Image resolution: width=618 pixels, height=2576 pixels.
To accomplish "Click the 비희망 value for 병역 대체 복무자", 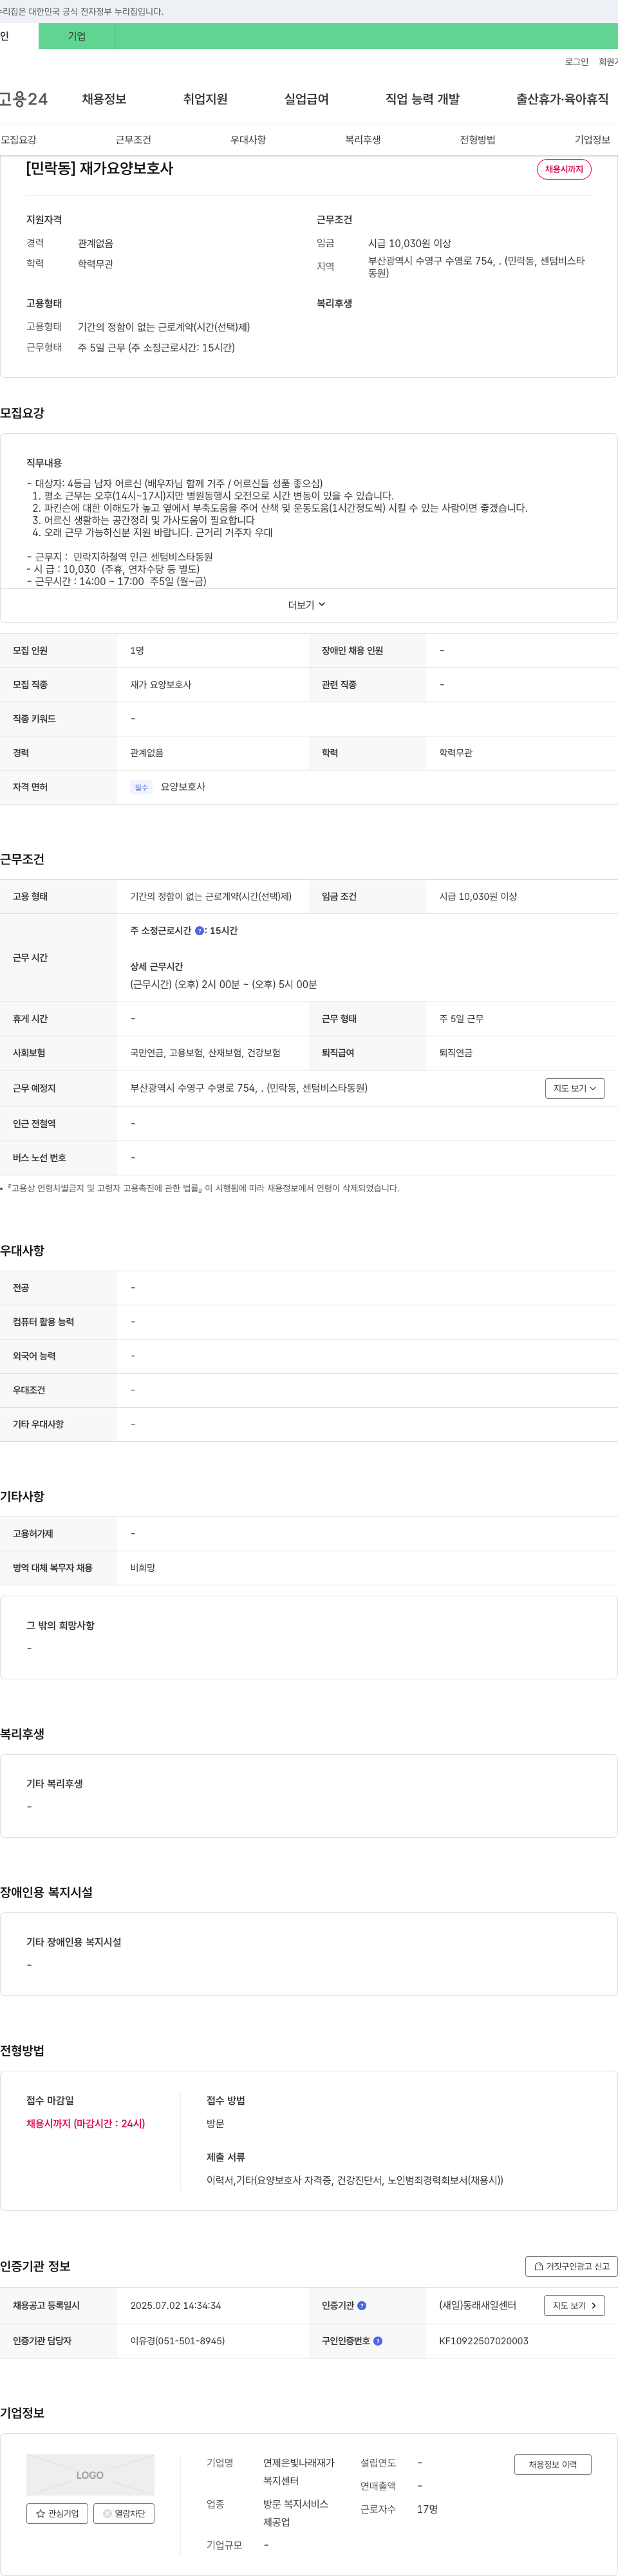I will 143,1568.
